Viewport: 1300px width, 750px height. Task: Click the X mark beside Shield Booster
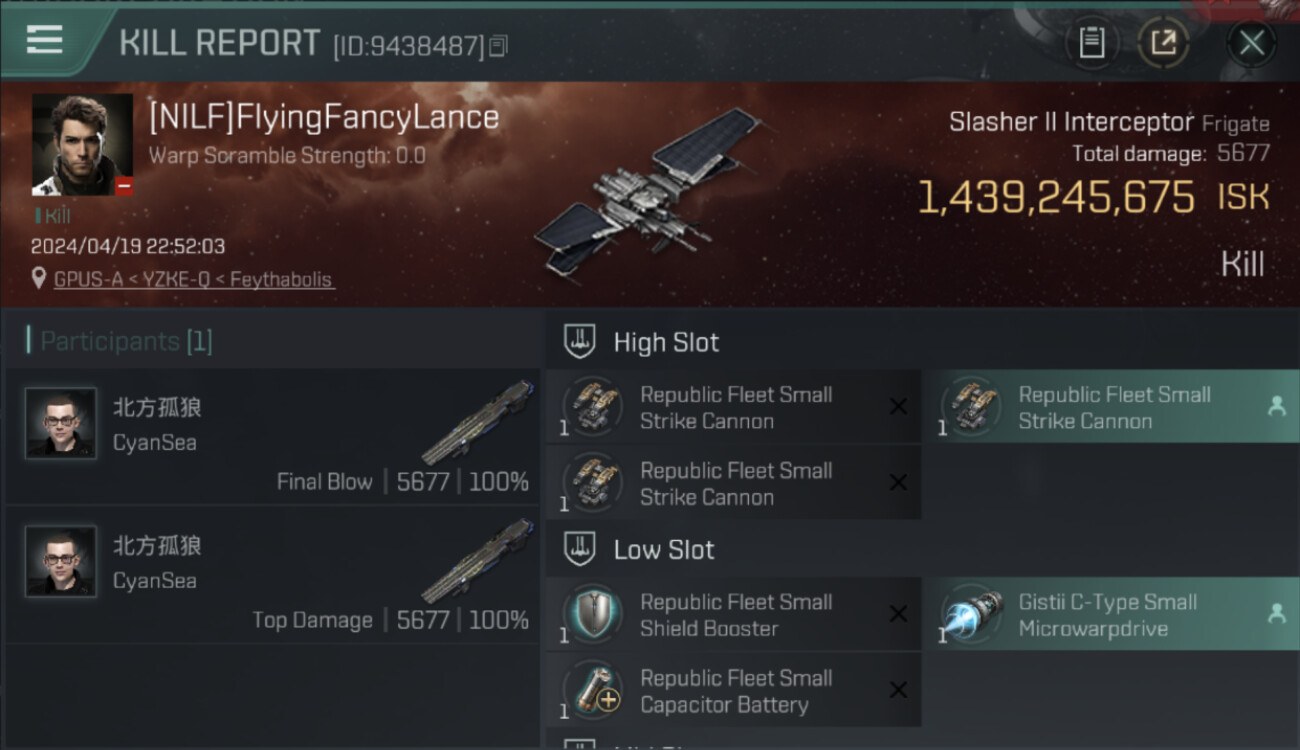(x=898, y=614)
